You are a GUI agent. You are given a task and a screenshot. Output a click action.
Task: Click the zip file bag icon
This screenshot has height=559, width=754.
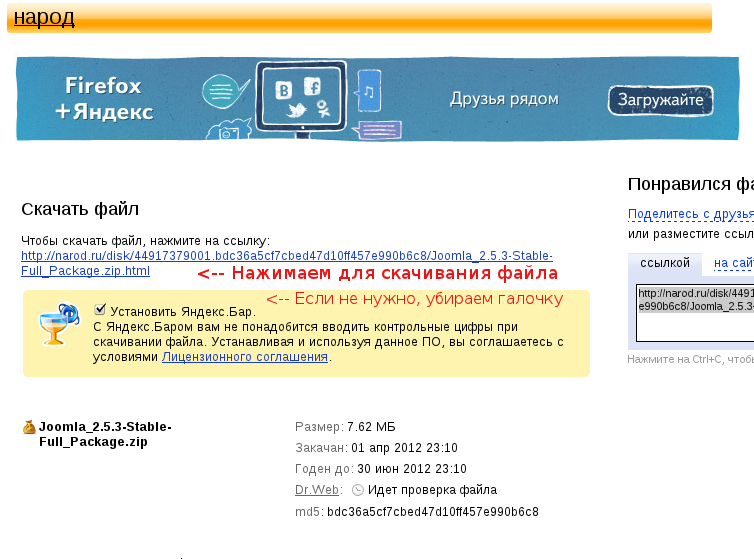click(29, 427)
